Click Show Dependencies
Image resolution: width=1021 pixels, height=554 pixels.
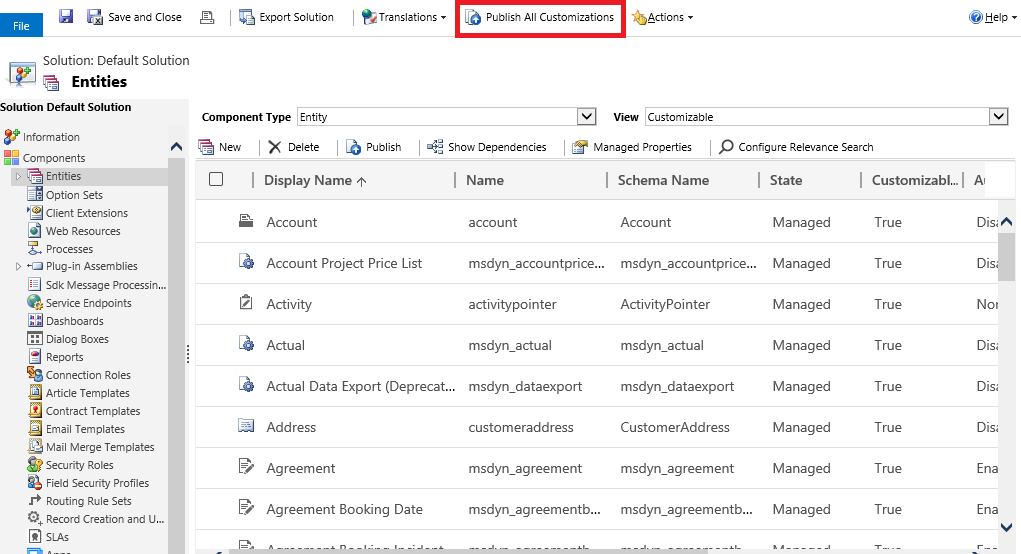pos(486,147)
